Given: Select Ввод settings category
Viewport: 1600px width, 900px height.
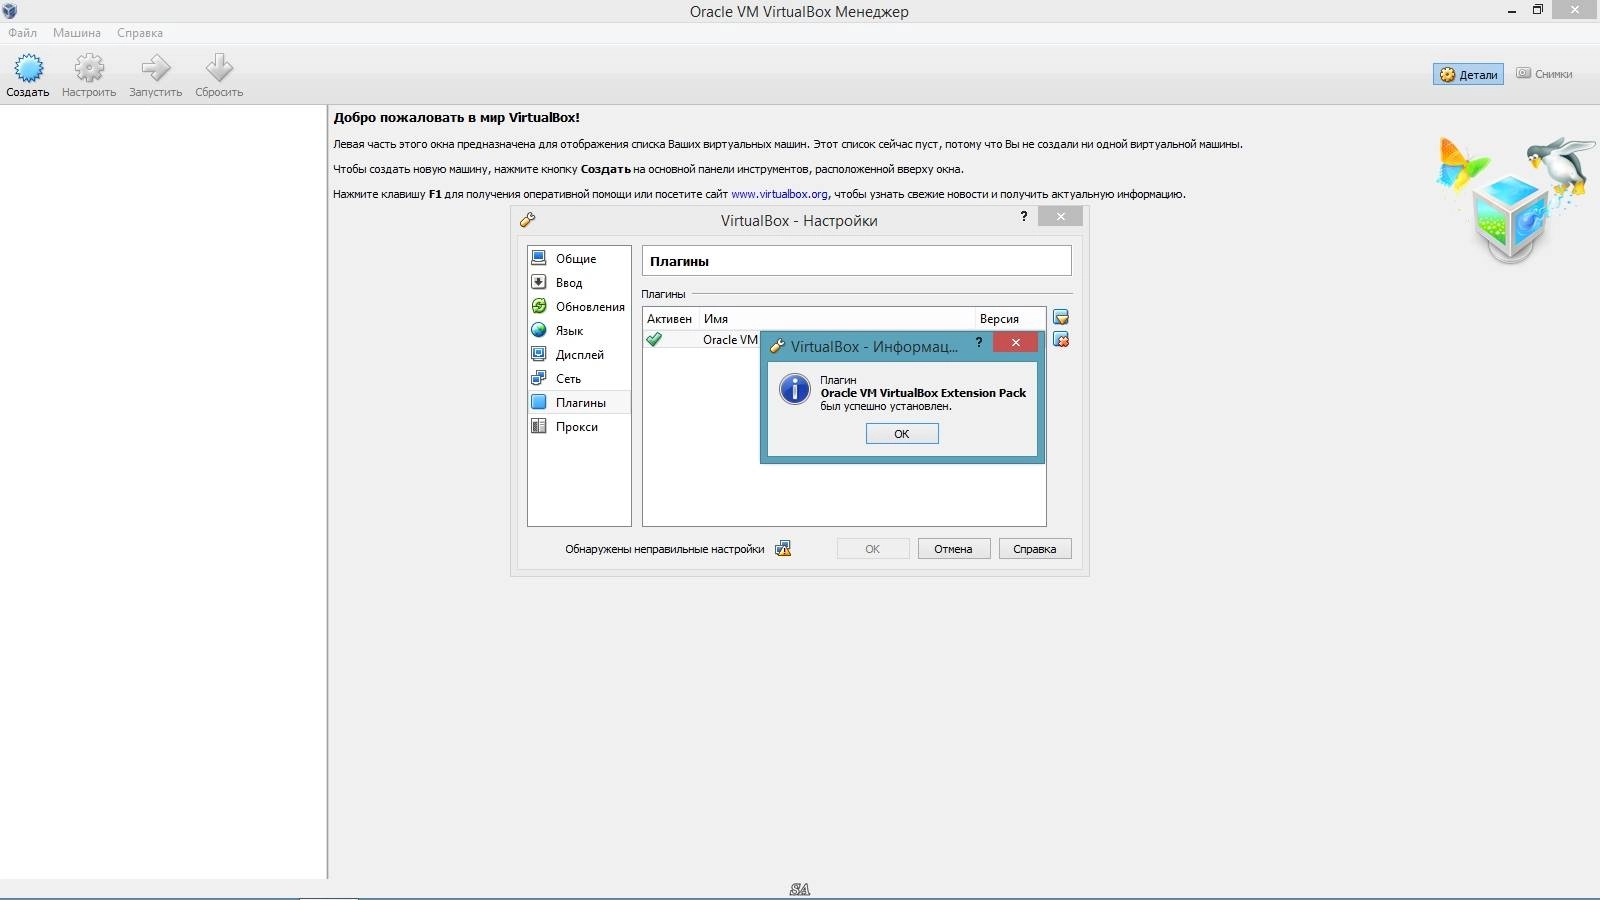Looking at the screenshot, I should 579,282.
